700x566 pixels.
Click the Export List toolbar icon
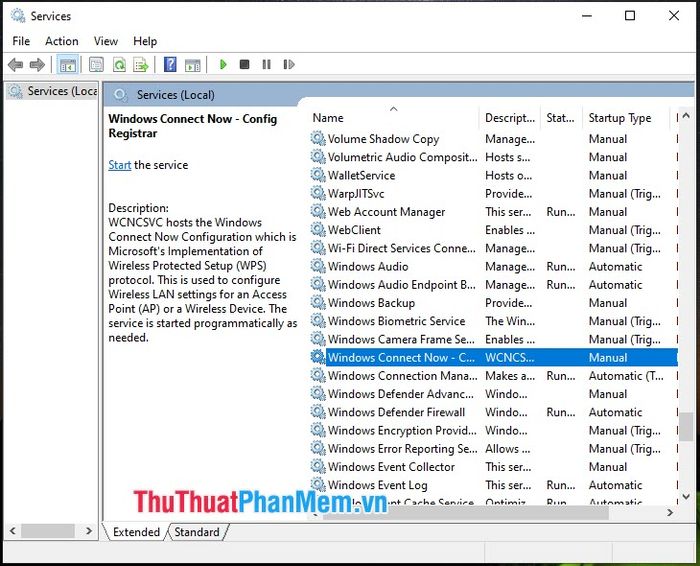[141, 65]
